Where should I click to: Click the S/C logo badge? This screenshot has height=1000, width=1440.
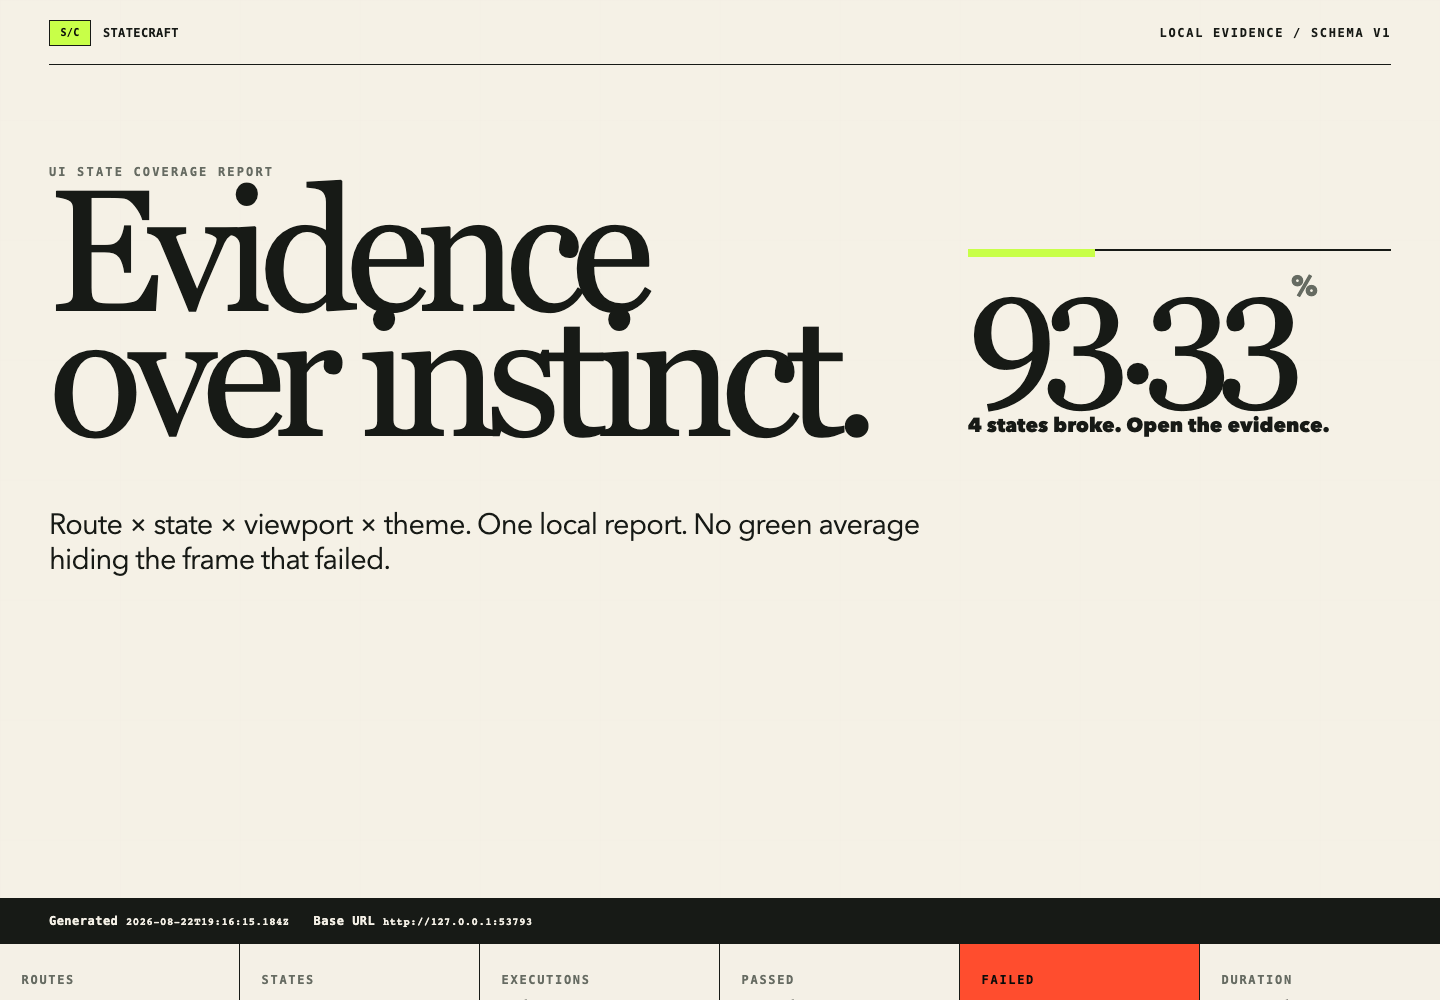point(70,33)
